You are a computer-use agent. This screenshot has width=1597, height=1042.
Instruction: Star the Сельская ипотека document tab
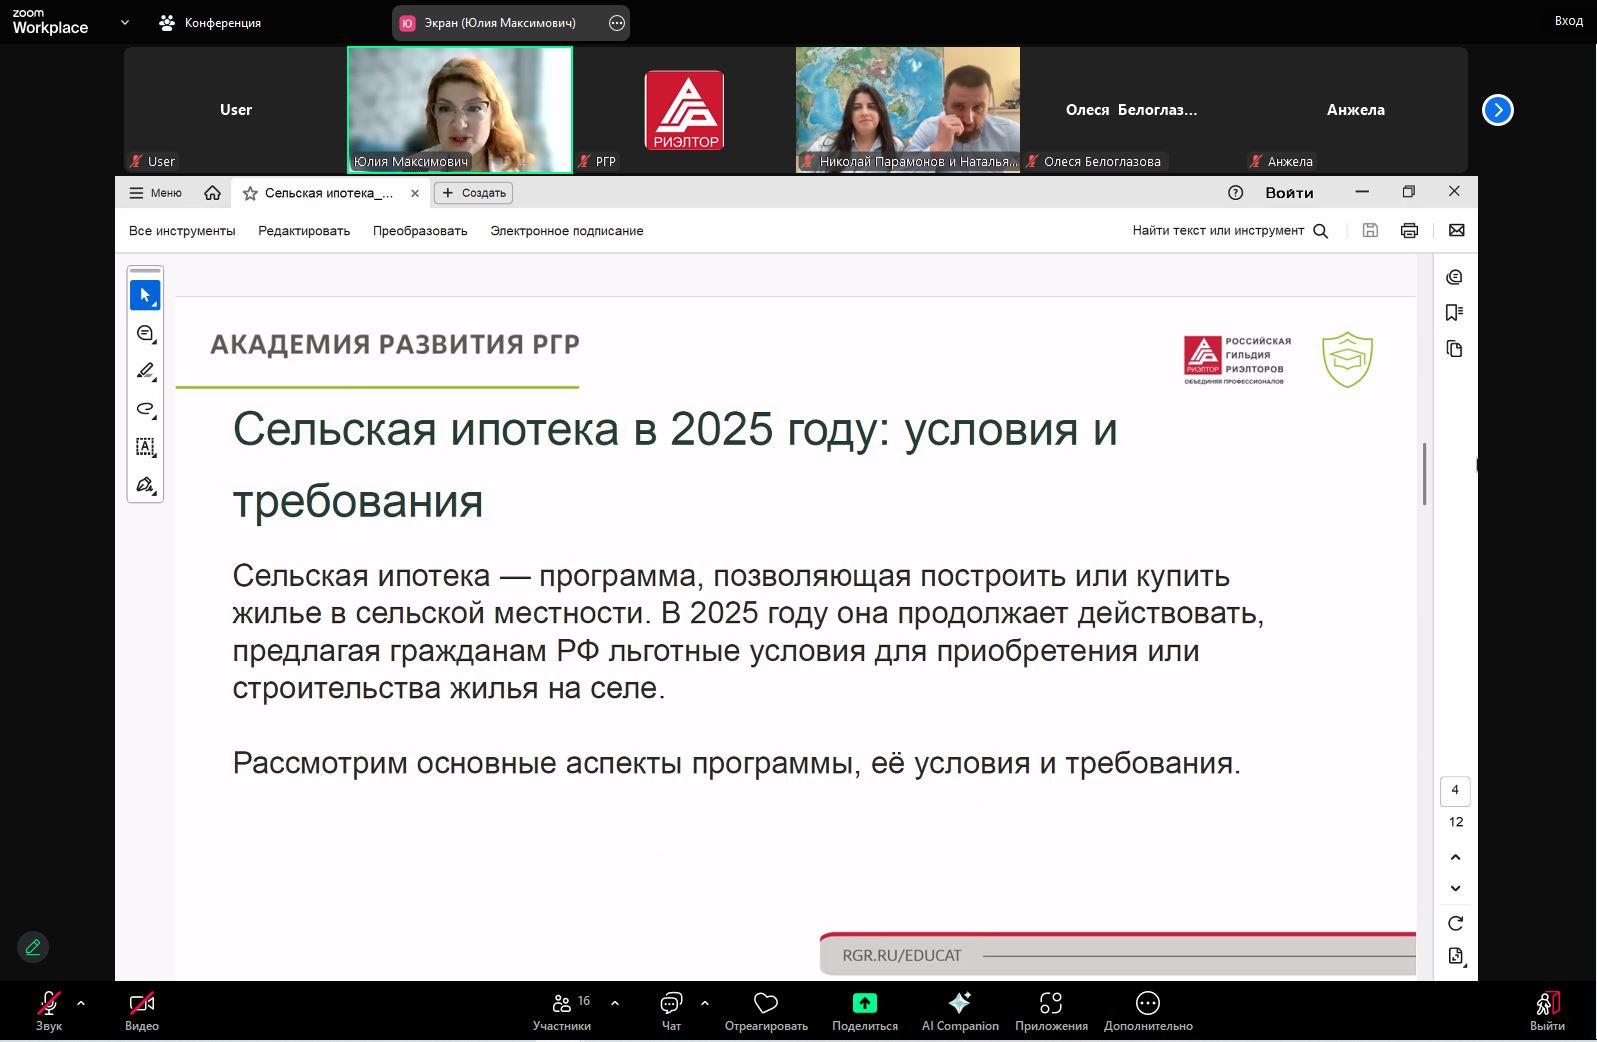[x=250, y=193]
